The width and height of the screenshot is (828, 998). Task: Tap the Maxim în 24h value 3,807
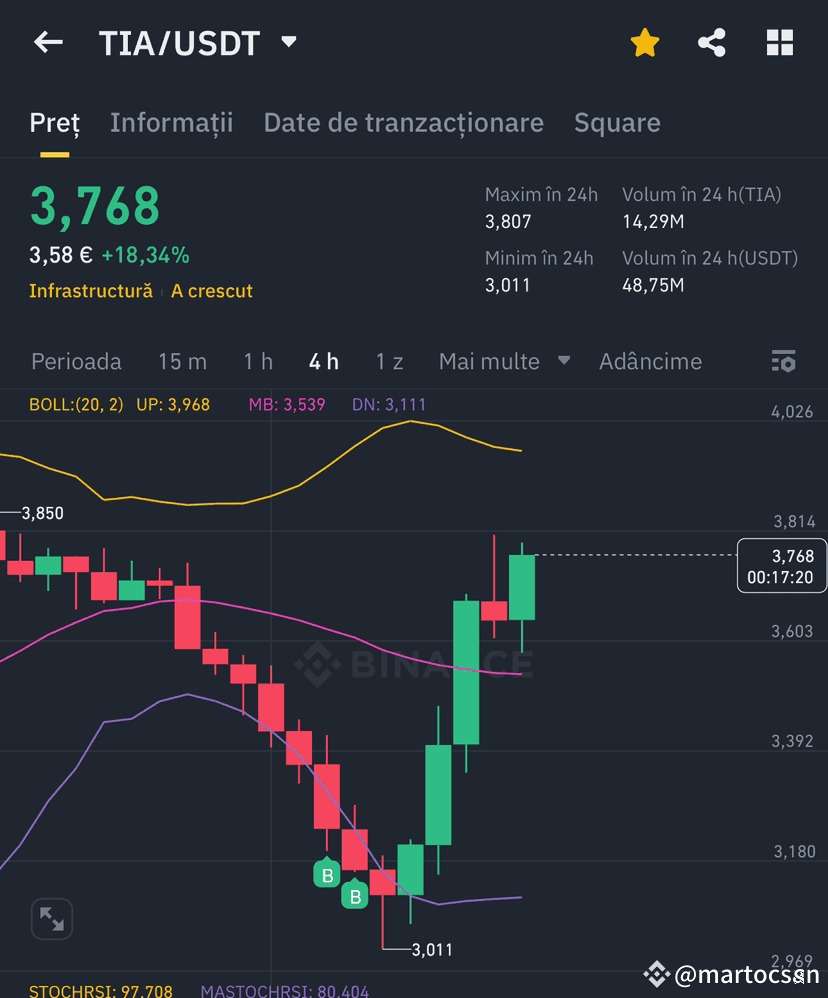pos(508,221)
